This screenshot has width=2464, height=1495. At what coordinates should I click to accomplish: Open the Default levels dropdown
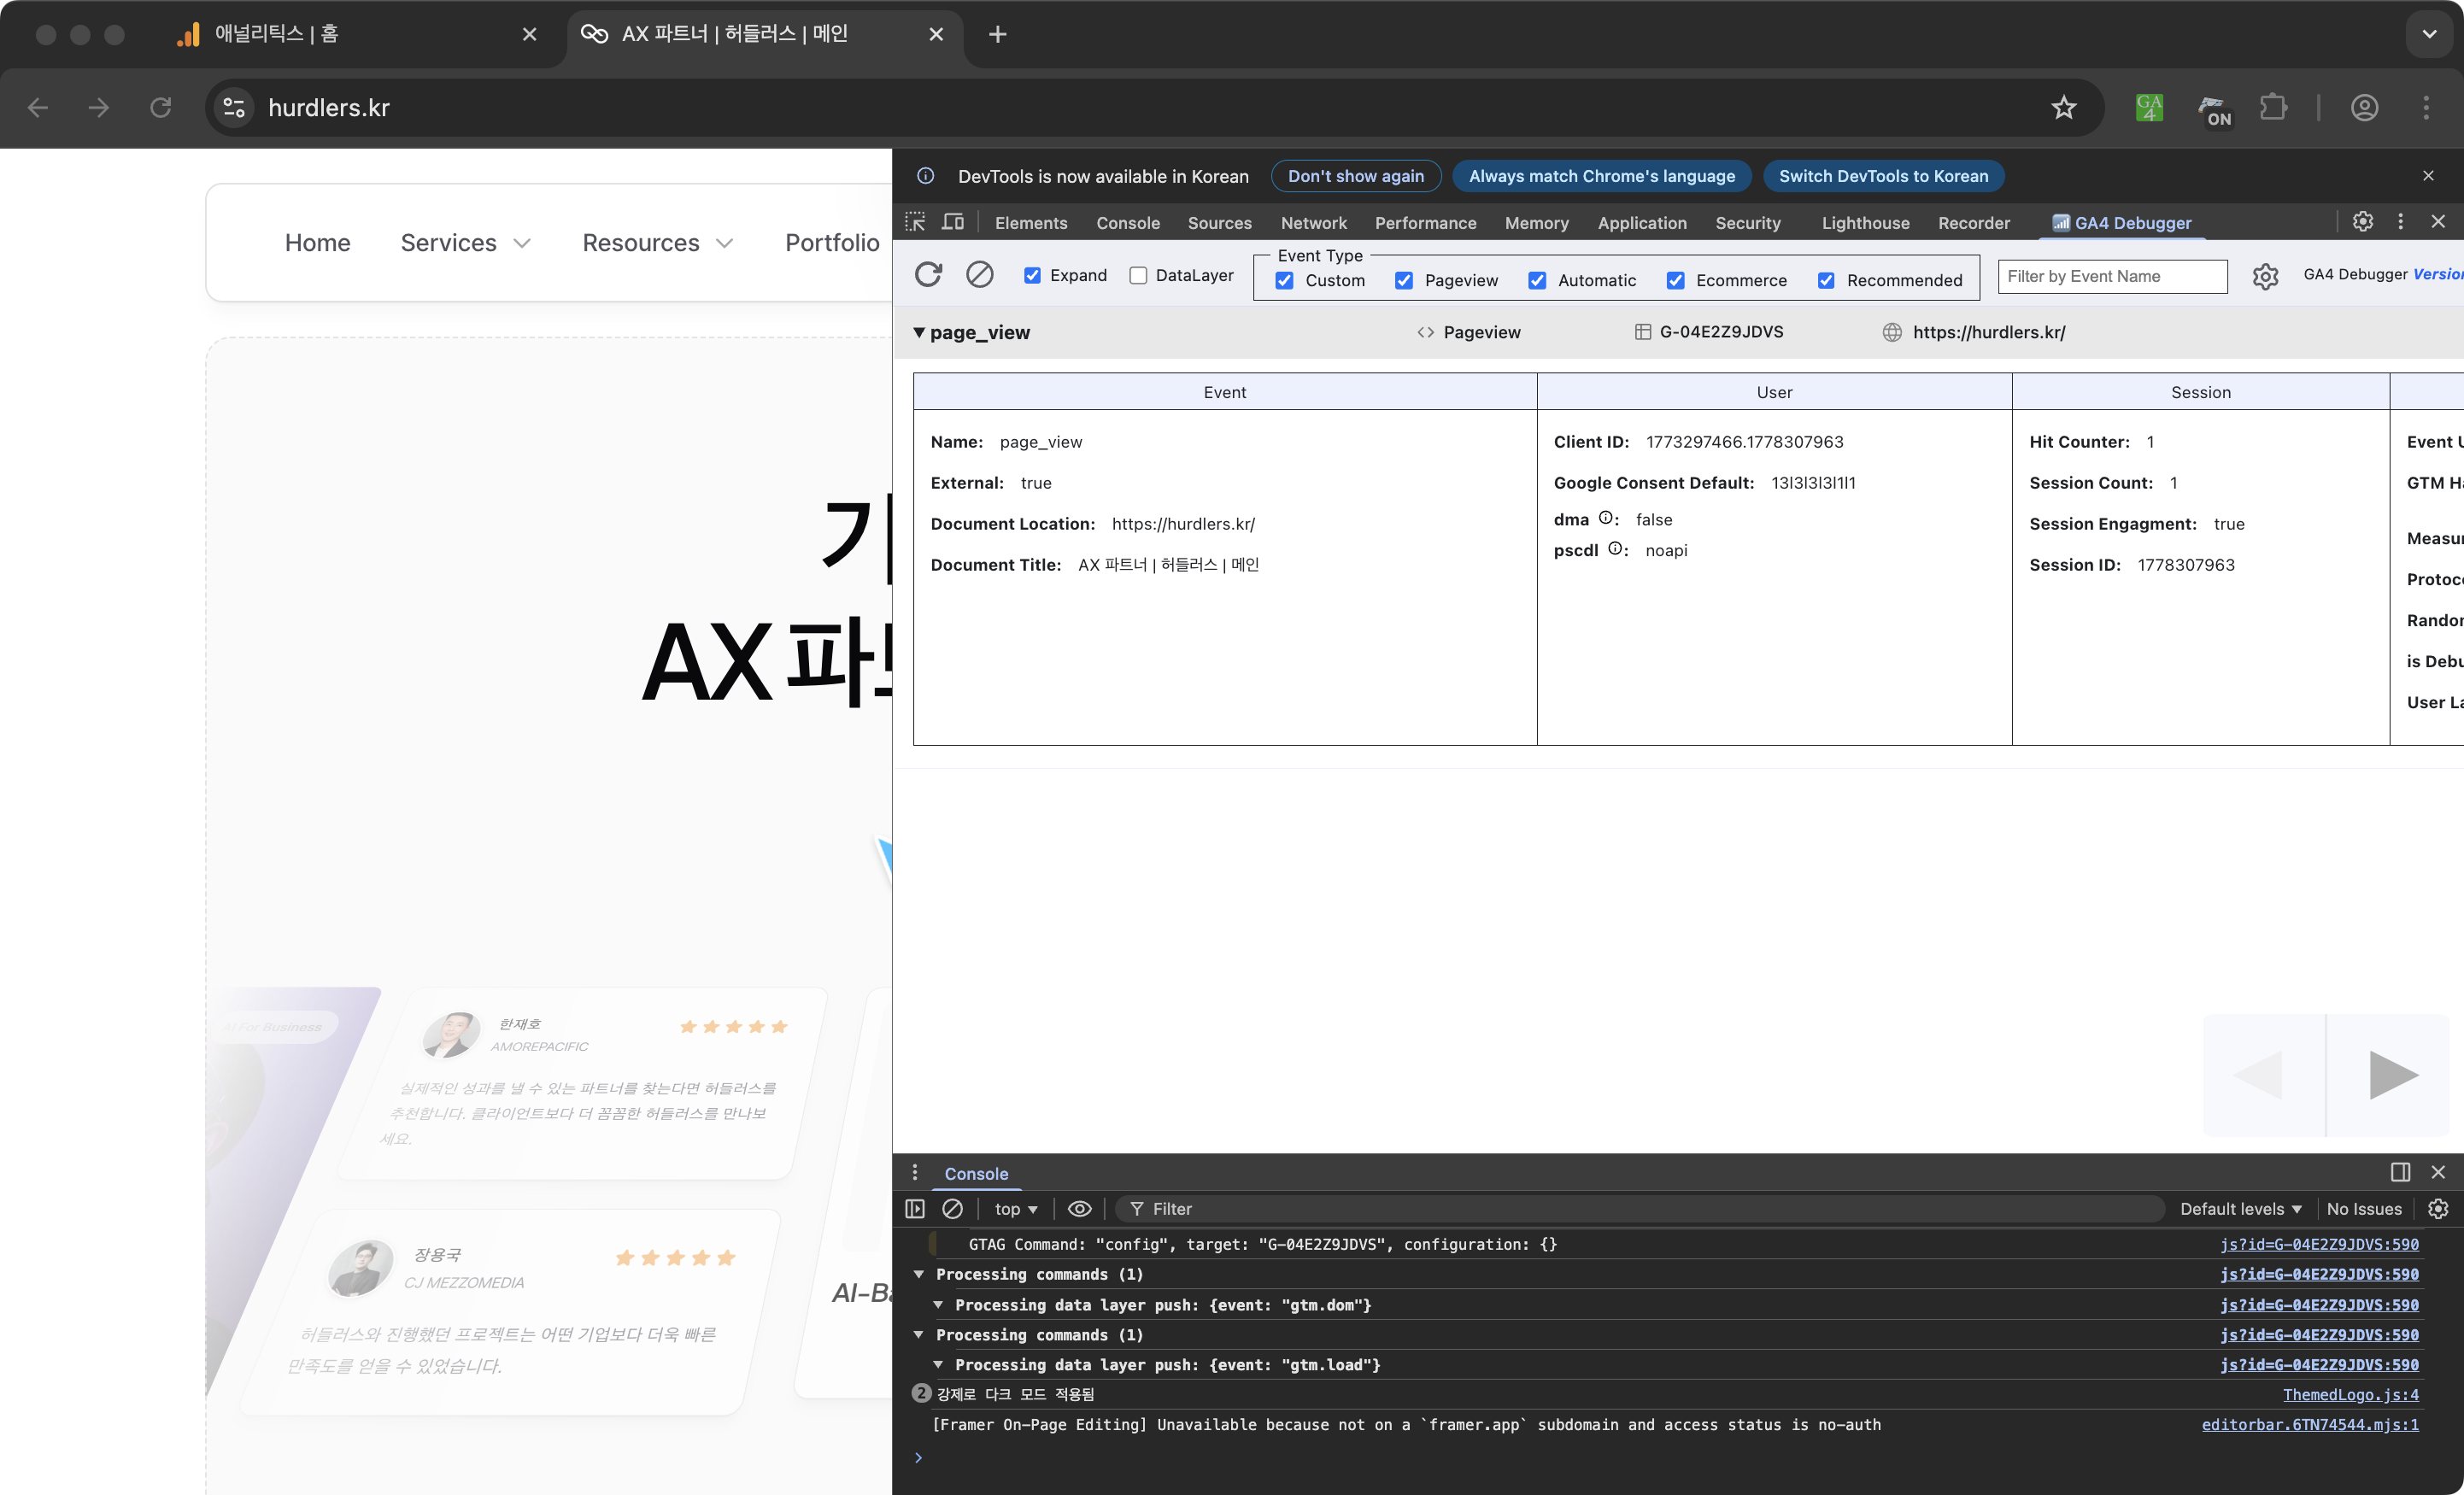coord(2241,1208)
